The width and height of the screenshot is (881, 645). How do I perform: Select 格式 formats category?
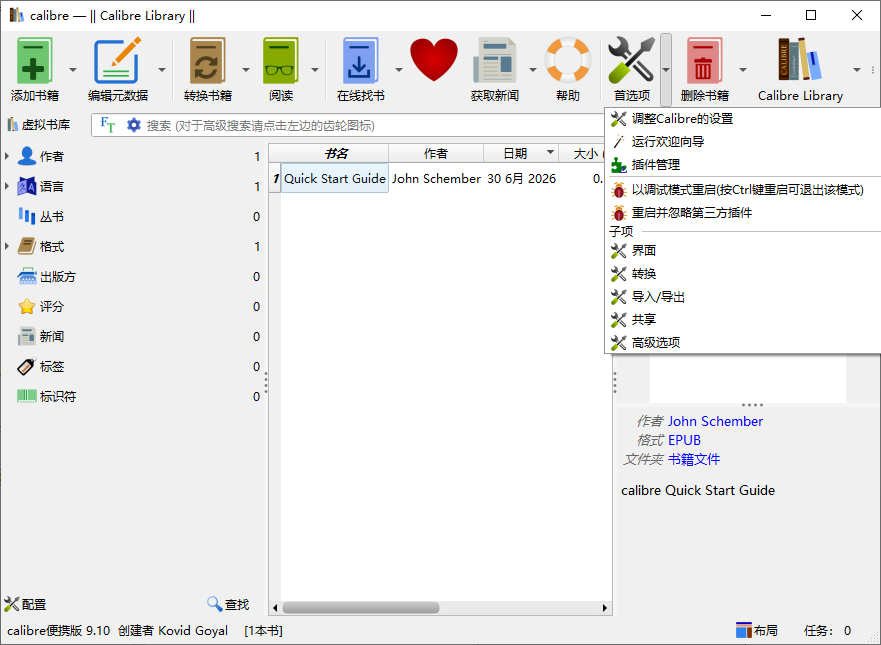tap(52, 247)
